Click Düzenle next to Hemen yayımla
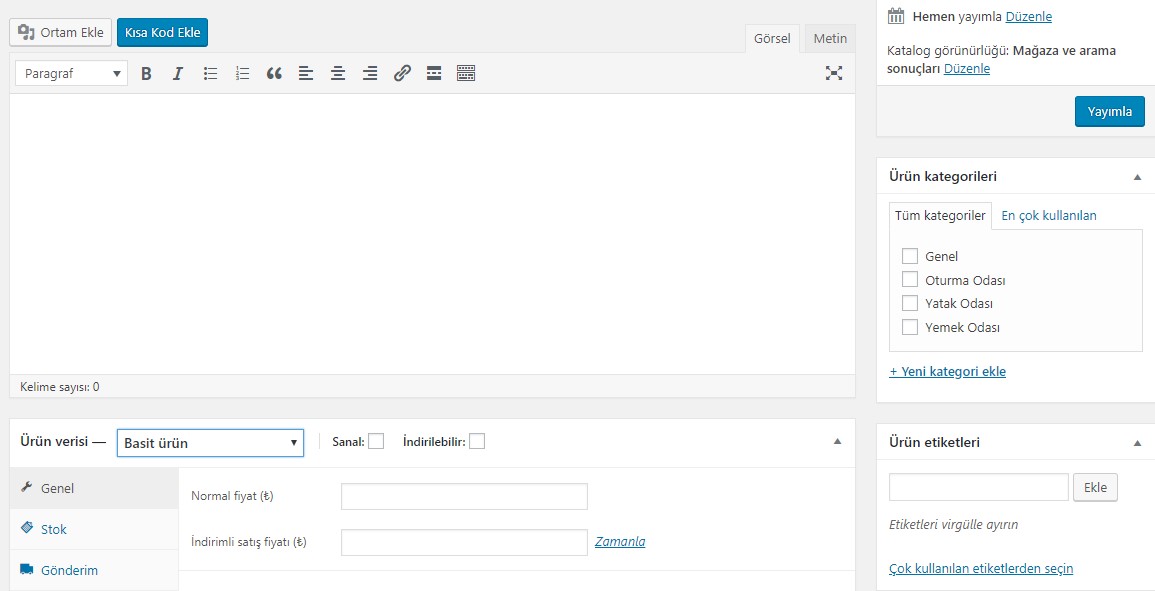This screenshot has height=591, width=1155. pyautogui.click(x=1028, y=16)
